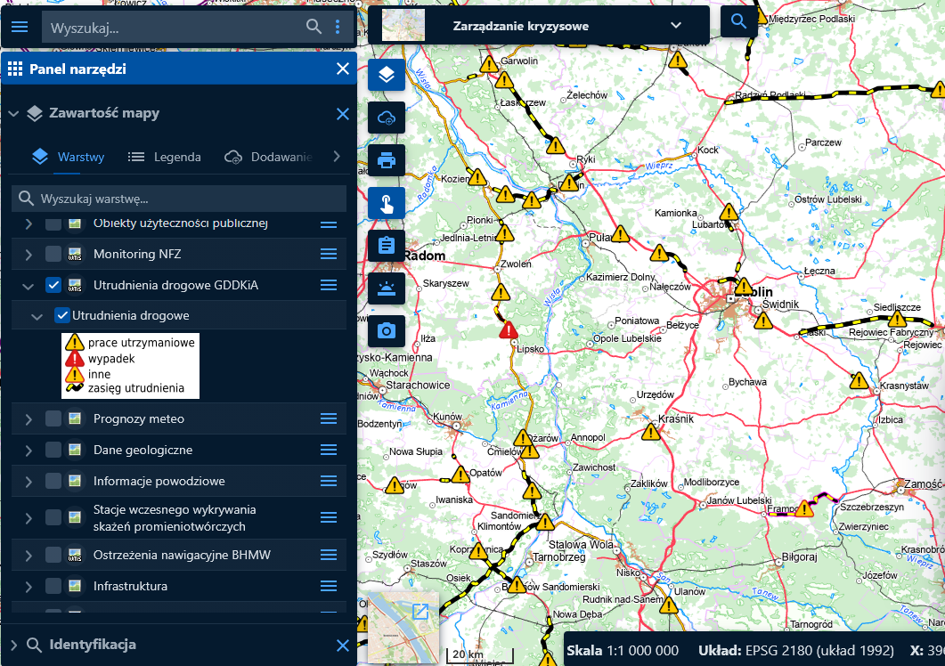Open layer menu for Monitoring NFZ
The height and width of the screenshot is (666, 945).
328,254
